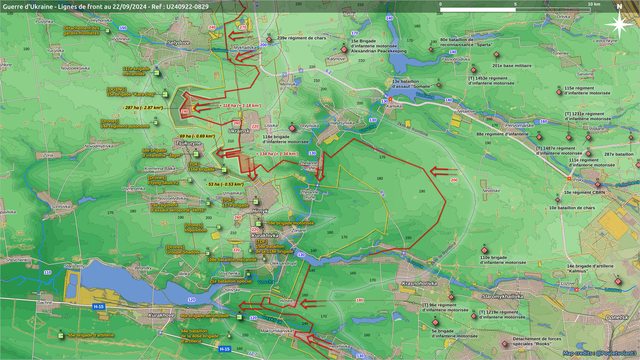Open the Map credits link
Viewport: 640px width, 360px height.
click(x=600, y=353)
